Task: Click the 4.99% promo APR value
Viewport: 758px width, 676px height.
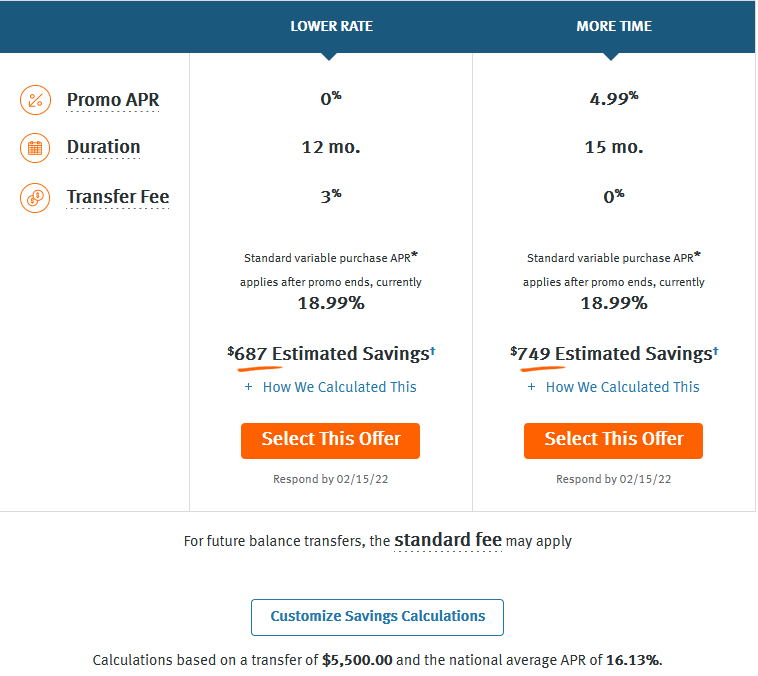Action: 614,99
